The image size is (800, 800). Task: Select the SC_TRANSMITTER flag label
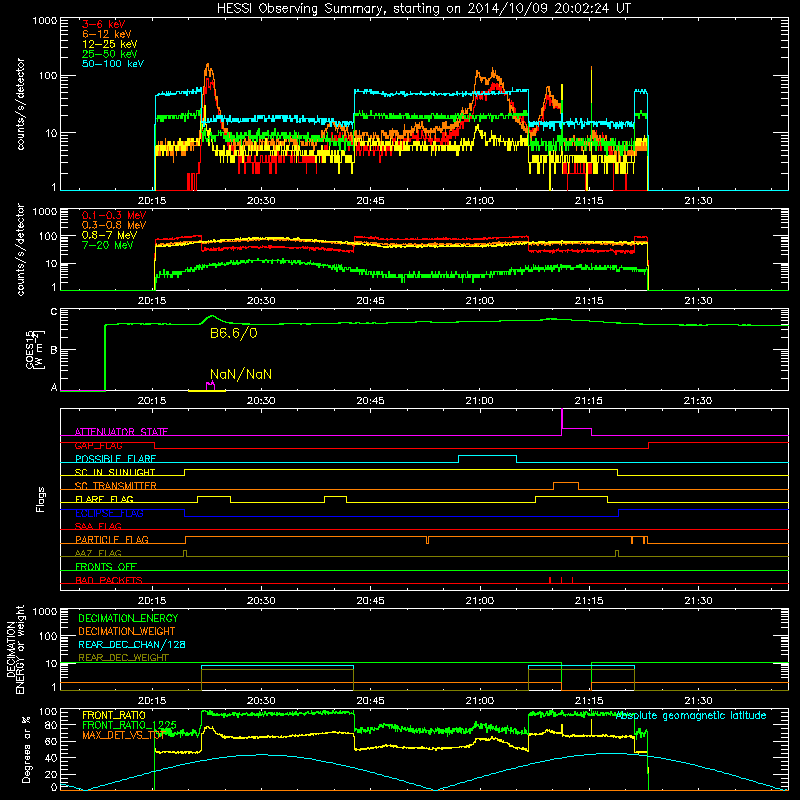click(x=116, y=485)
